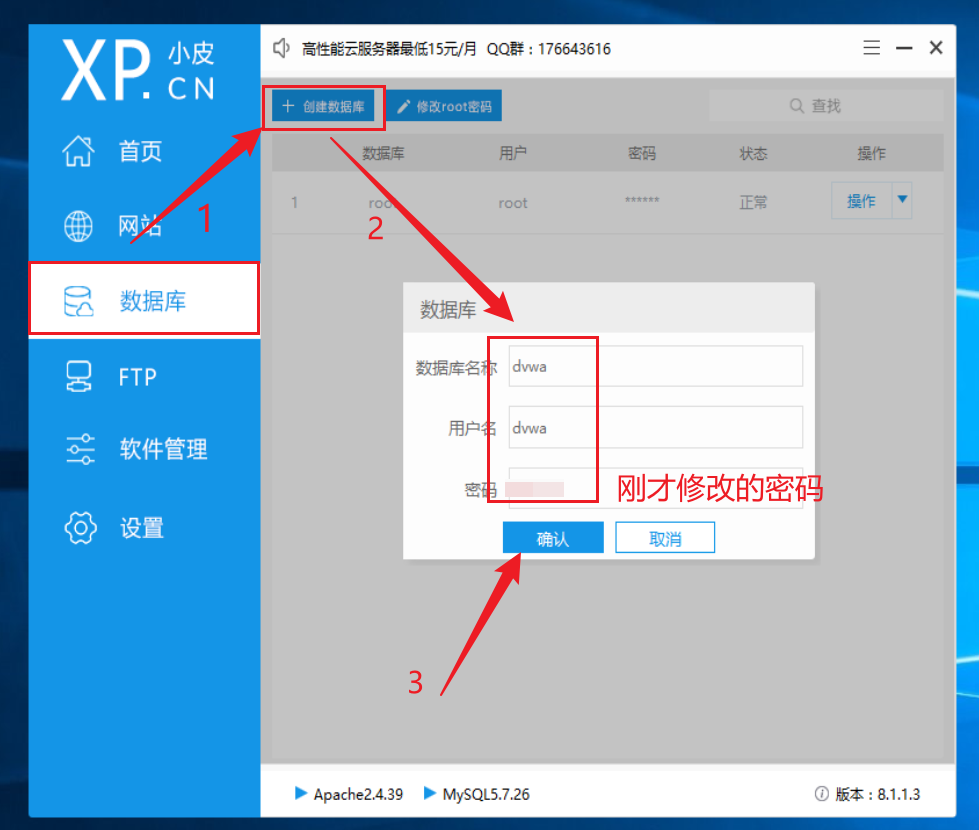Click the 修改root密码 button
The image size is (979, 830).
point(444,106)
